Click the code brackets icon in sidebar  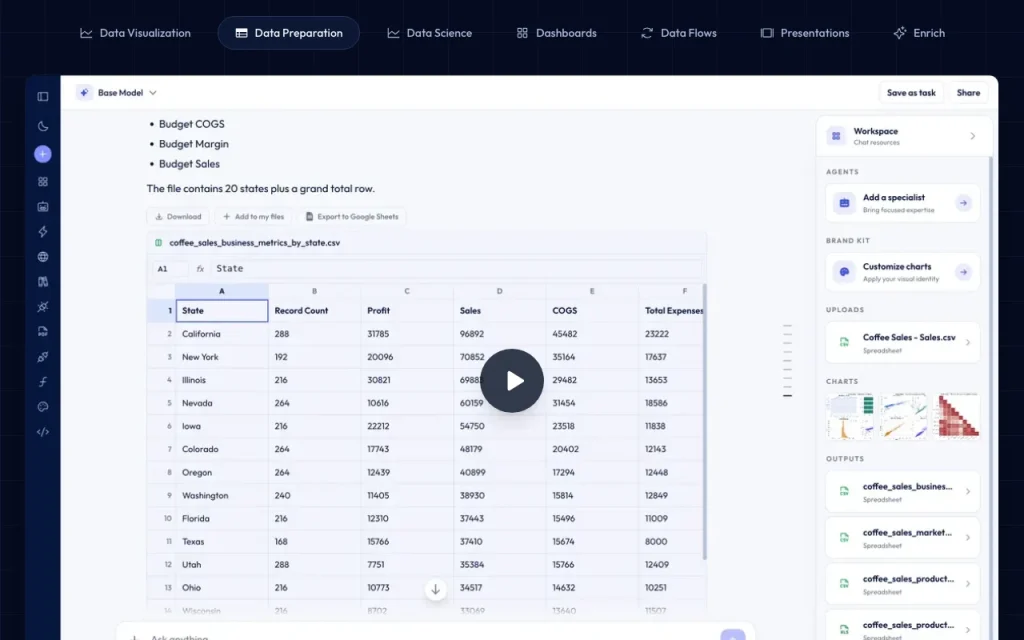[x=43, y=432]
